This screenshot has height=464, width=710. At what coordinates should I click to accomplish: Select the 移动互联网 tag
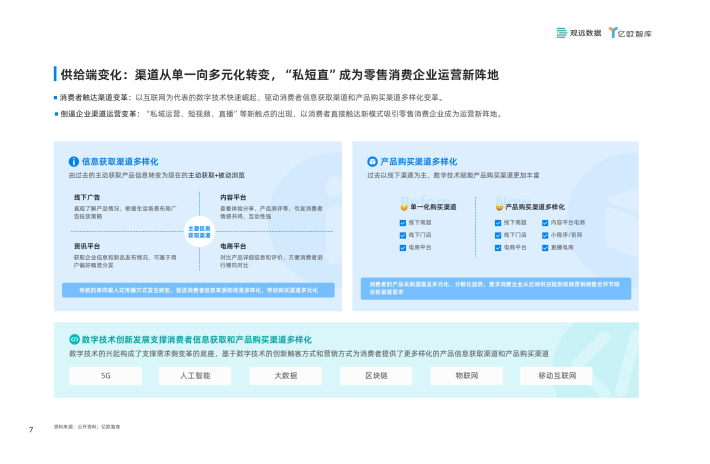click(556, 376)
